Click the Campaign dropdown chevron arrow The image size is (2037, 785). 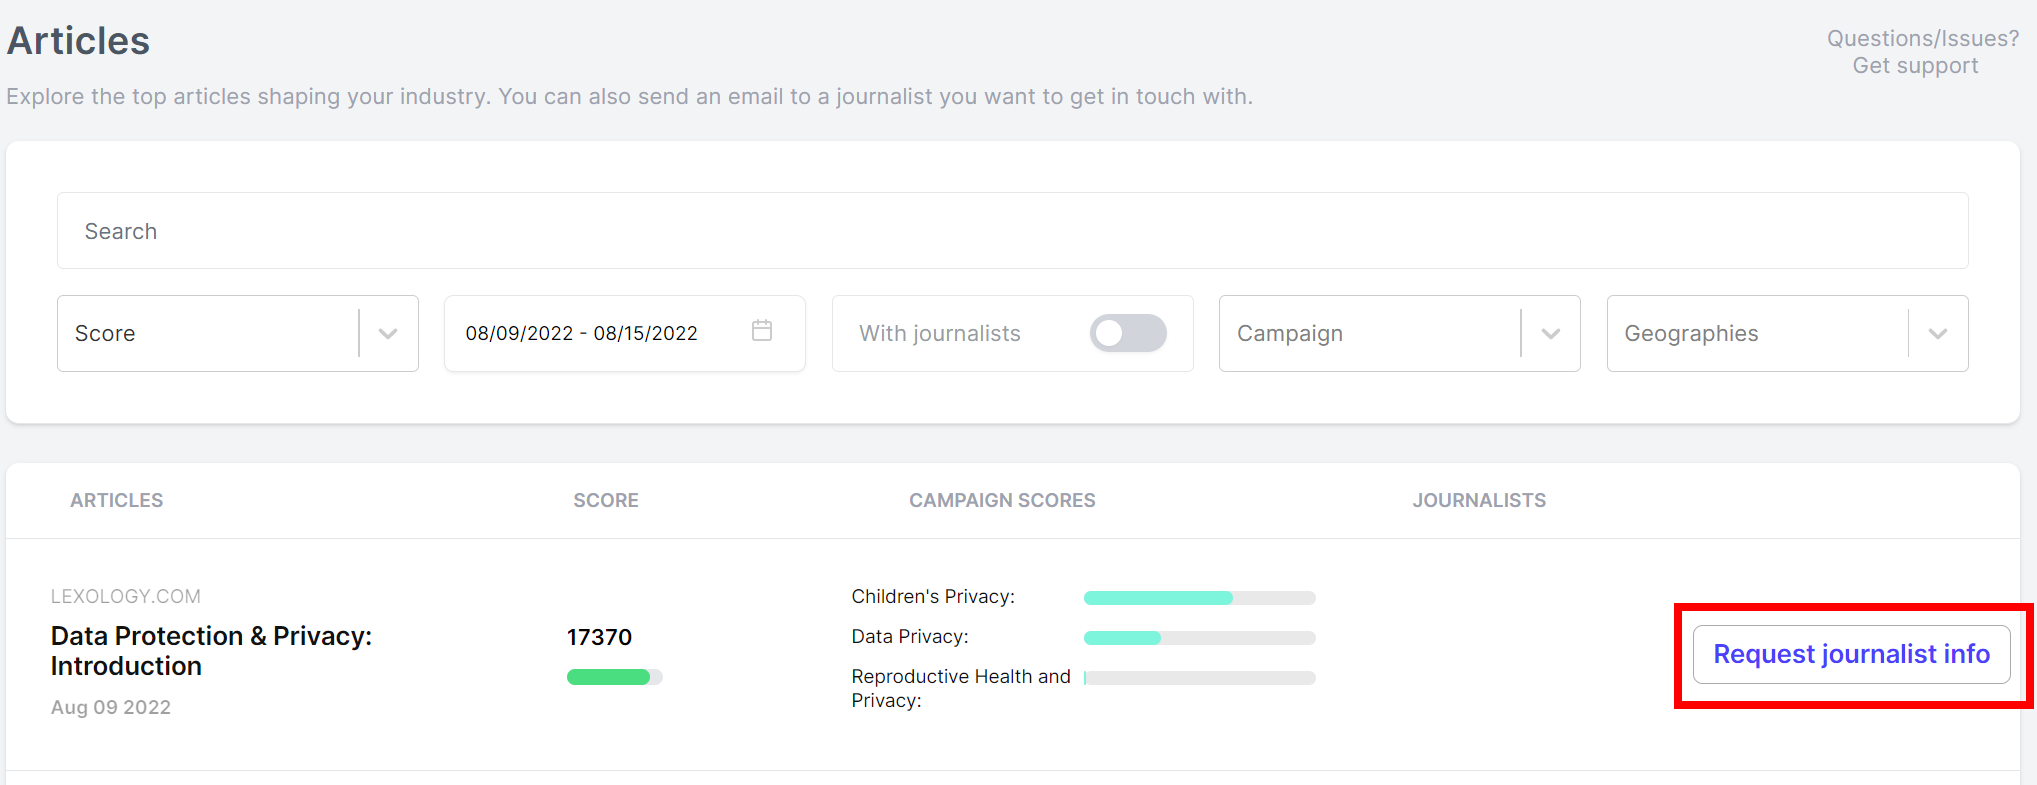click(1551, 334)
